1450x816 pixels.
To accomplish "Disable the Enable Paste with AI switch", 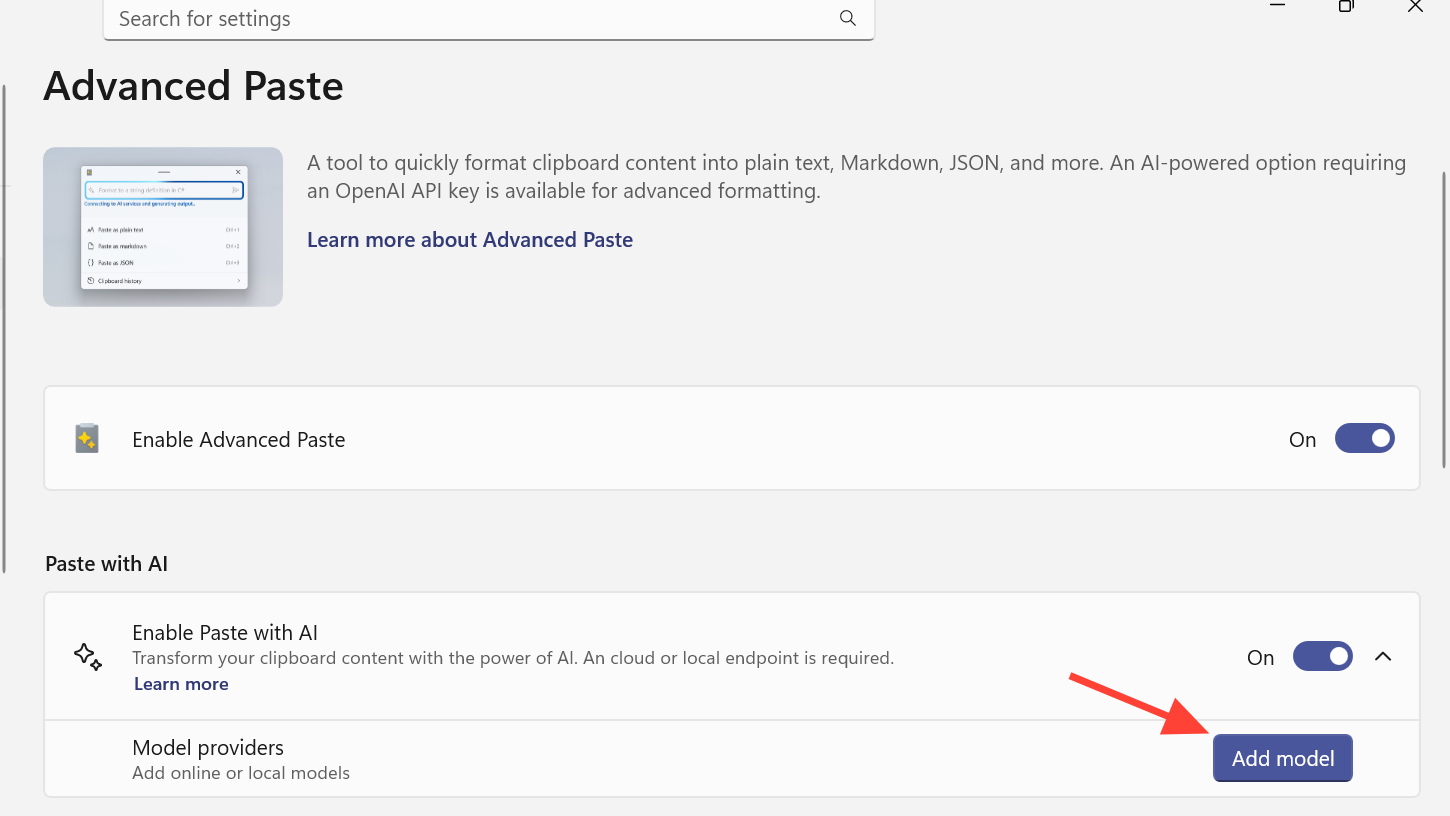I will pos(1322,657).
